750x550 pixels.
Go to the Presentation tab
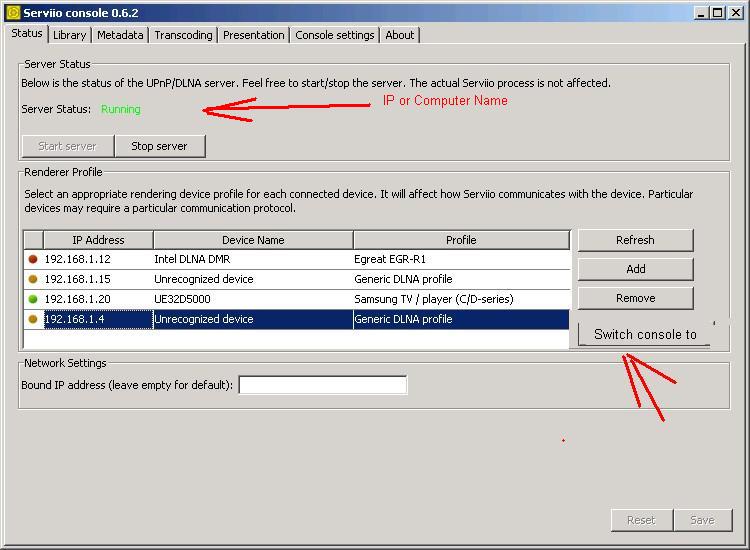point(253,35)
